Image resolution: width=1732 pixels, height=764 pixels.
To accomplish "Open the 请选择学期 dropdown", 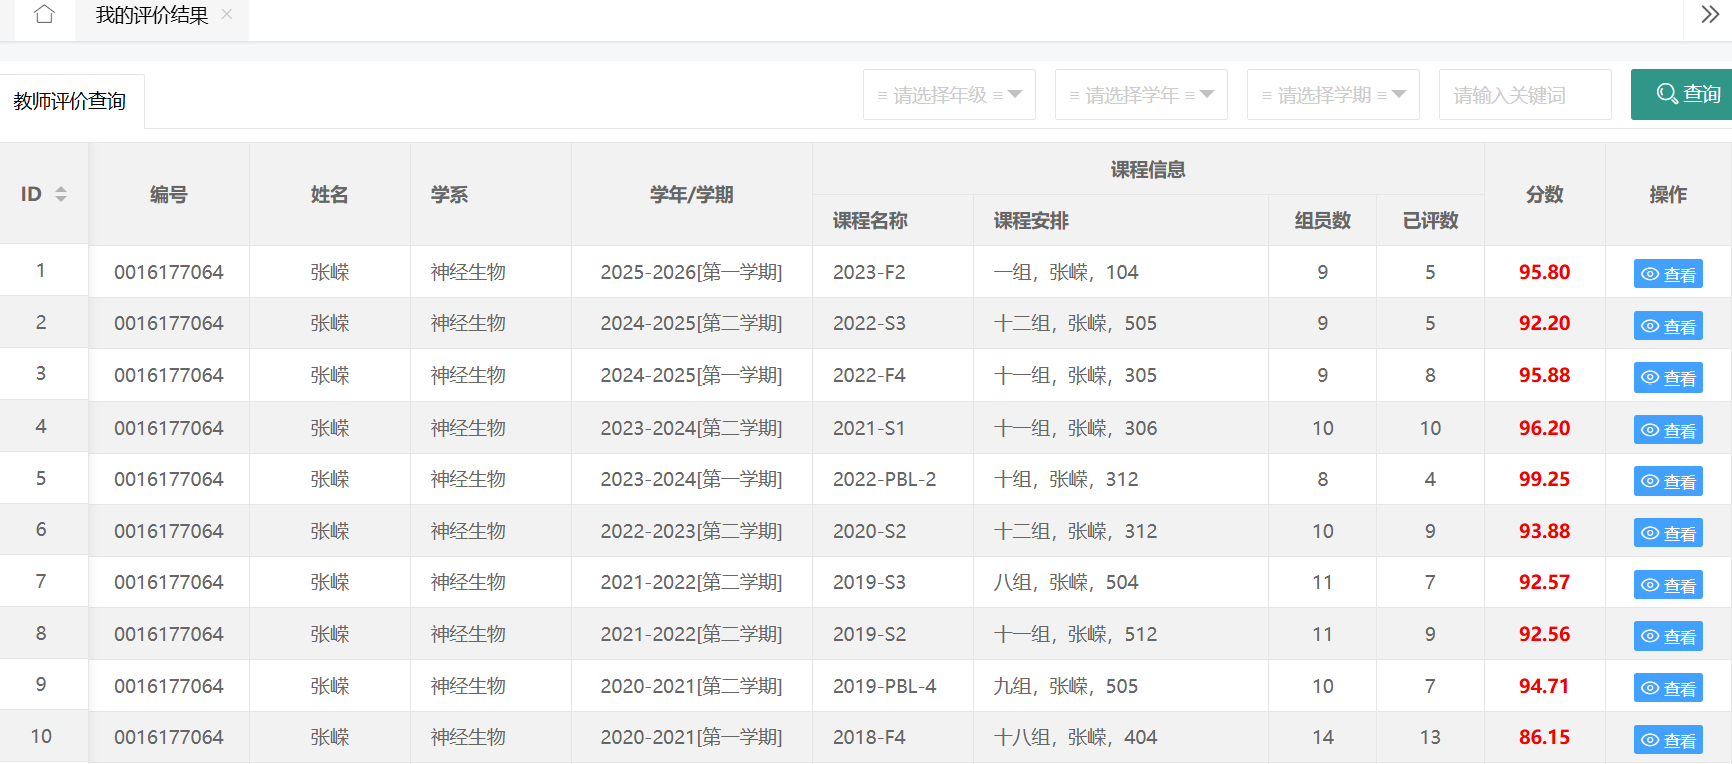I will pos(1333,95).
